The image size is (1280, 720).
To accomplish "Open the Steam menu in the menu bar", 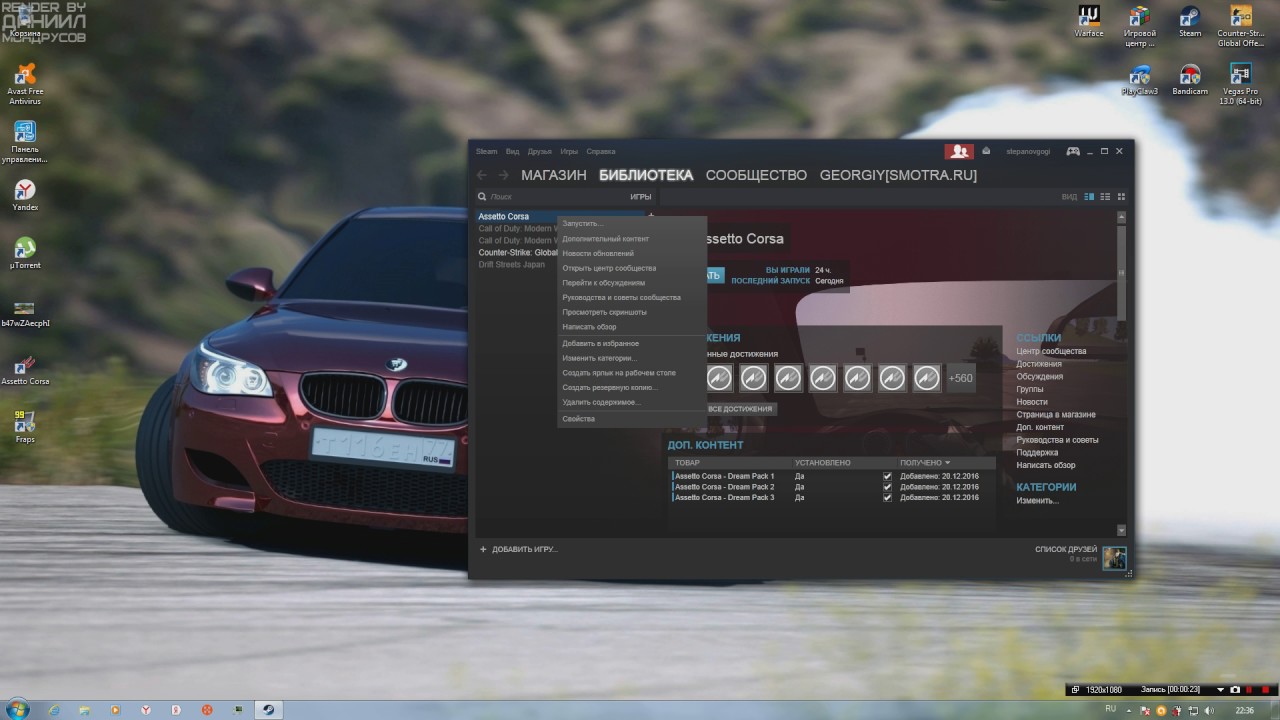I will [x=486, y=152].
